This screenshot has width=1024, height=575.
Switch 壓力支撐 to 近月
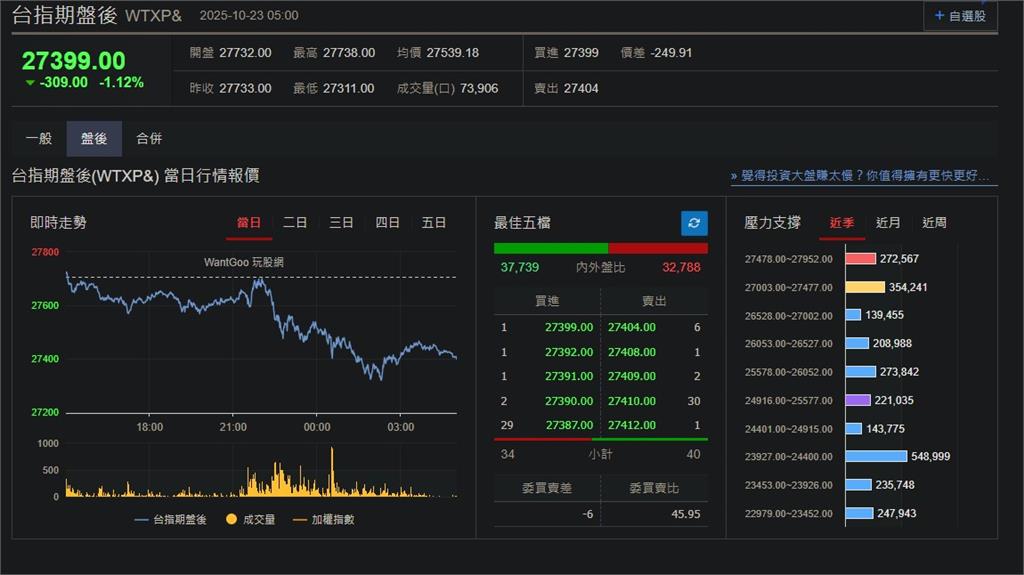888,223
